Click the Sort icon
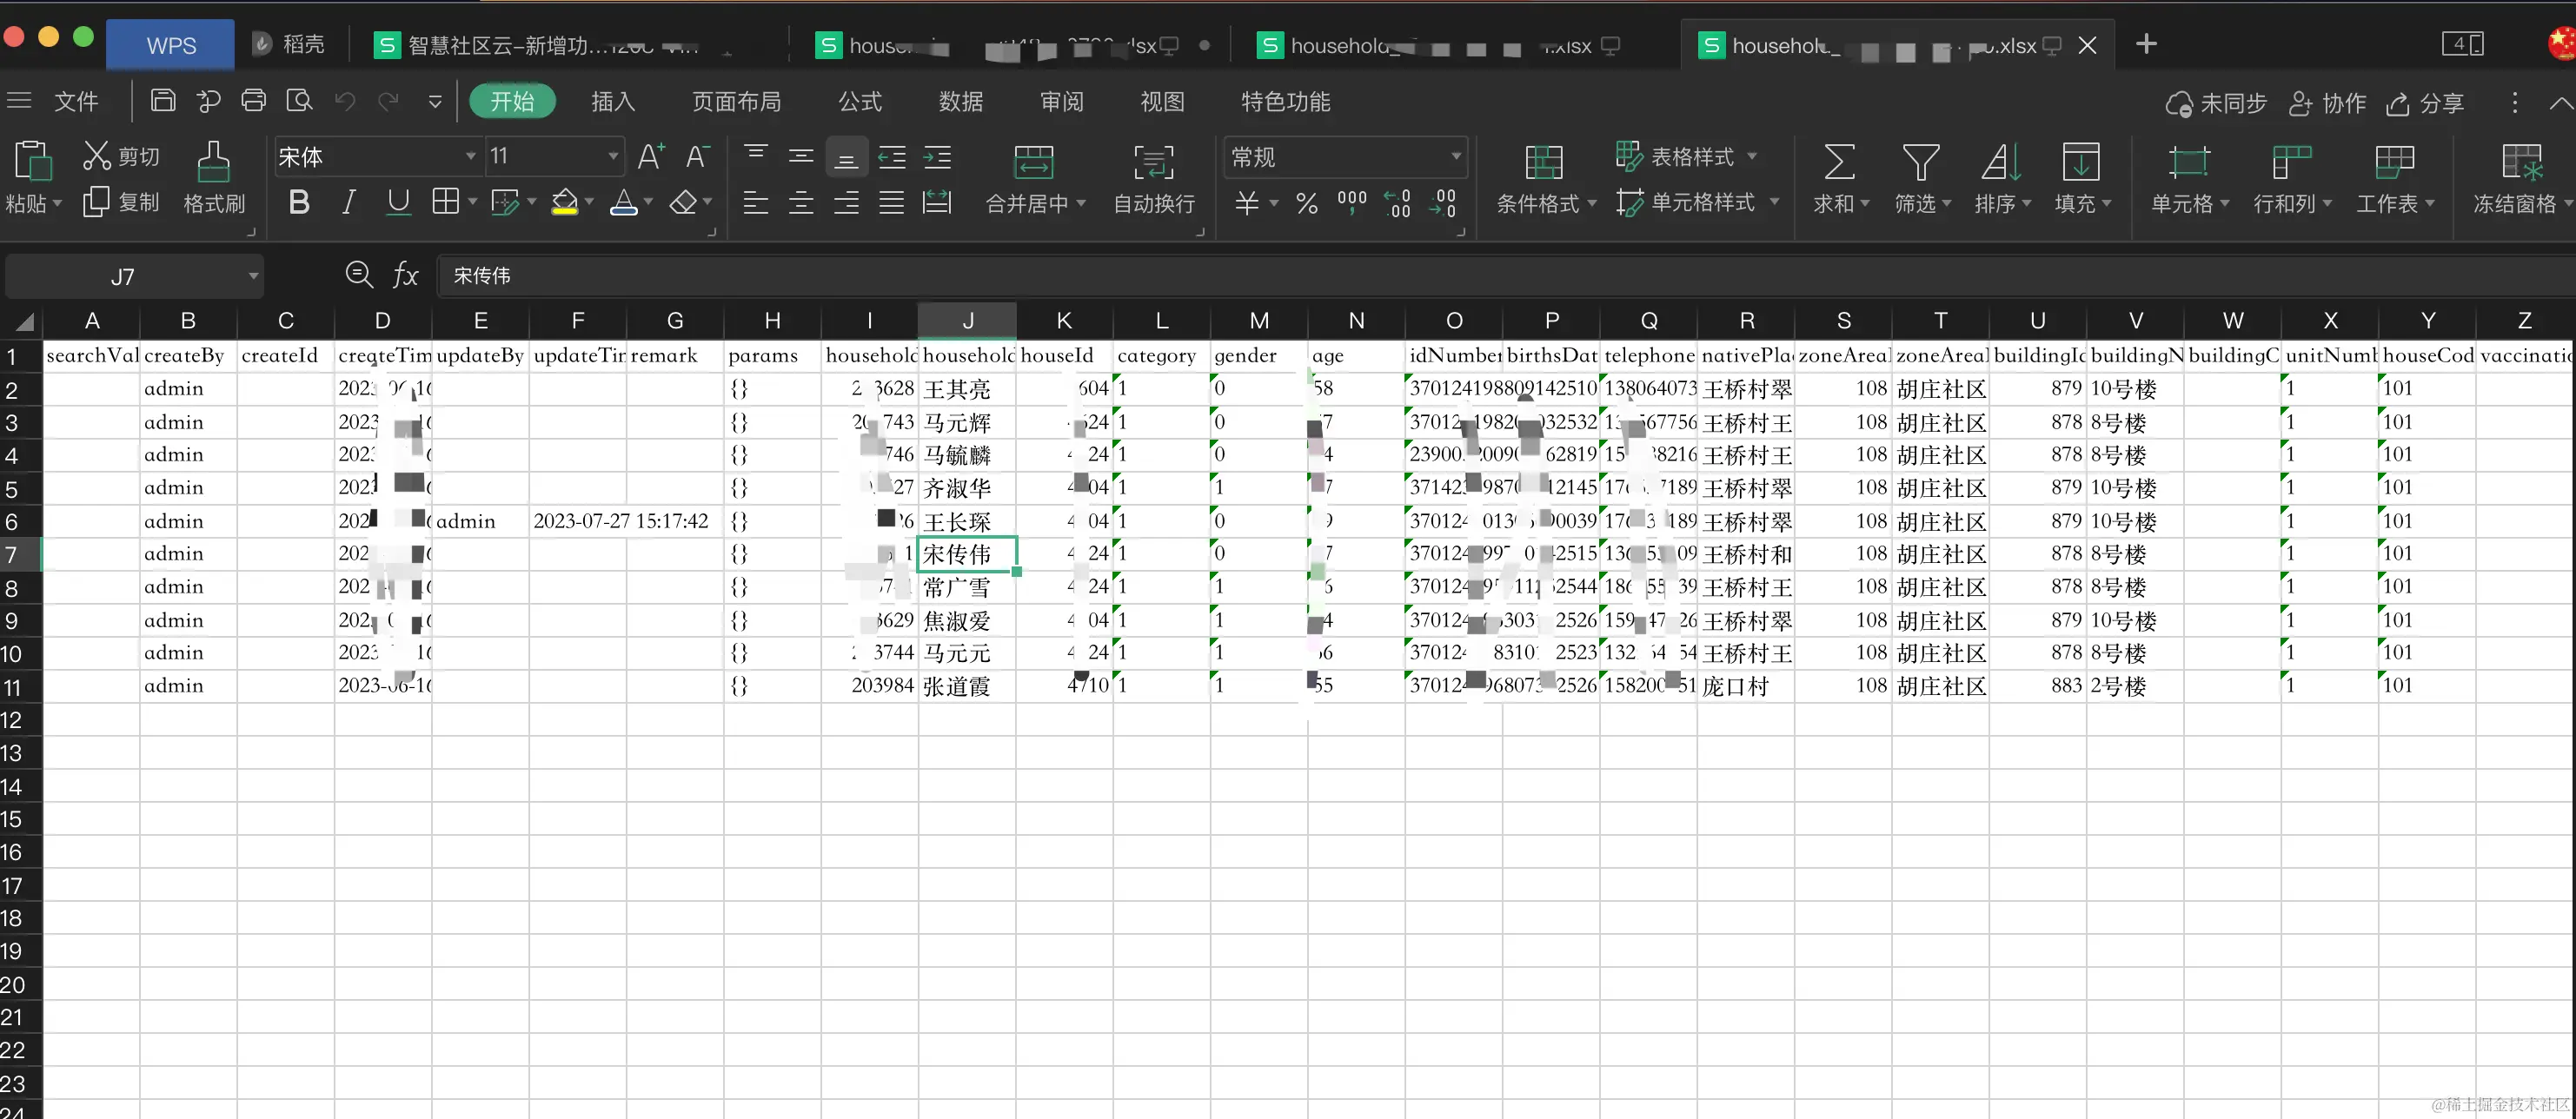Image resolution: width=2576 pixels, height=1119 pixels. click(x=2001, y=162)
